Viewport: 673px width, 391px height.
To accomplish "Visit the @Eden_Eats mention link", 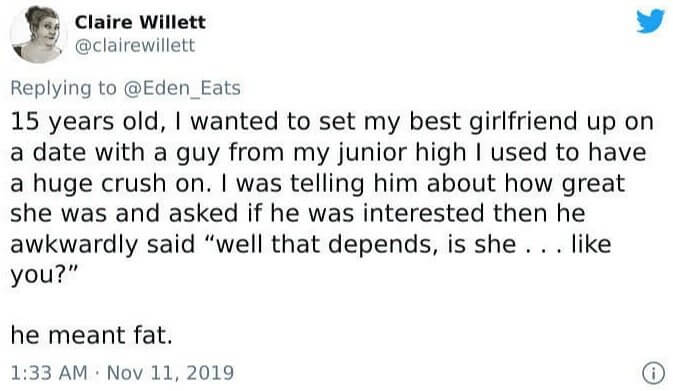I will point(182,88).
